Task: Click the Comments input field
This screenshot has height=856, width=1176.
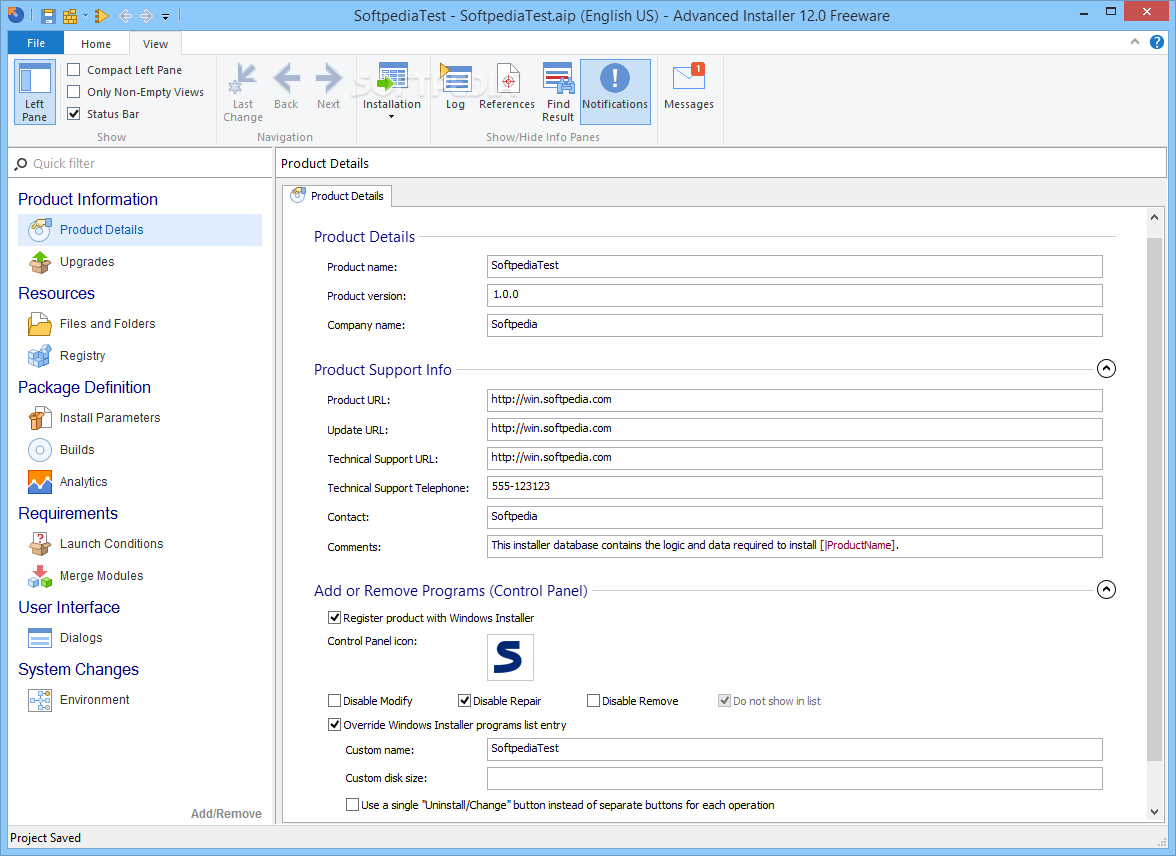Action: pos(794,546)
